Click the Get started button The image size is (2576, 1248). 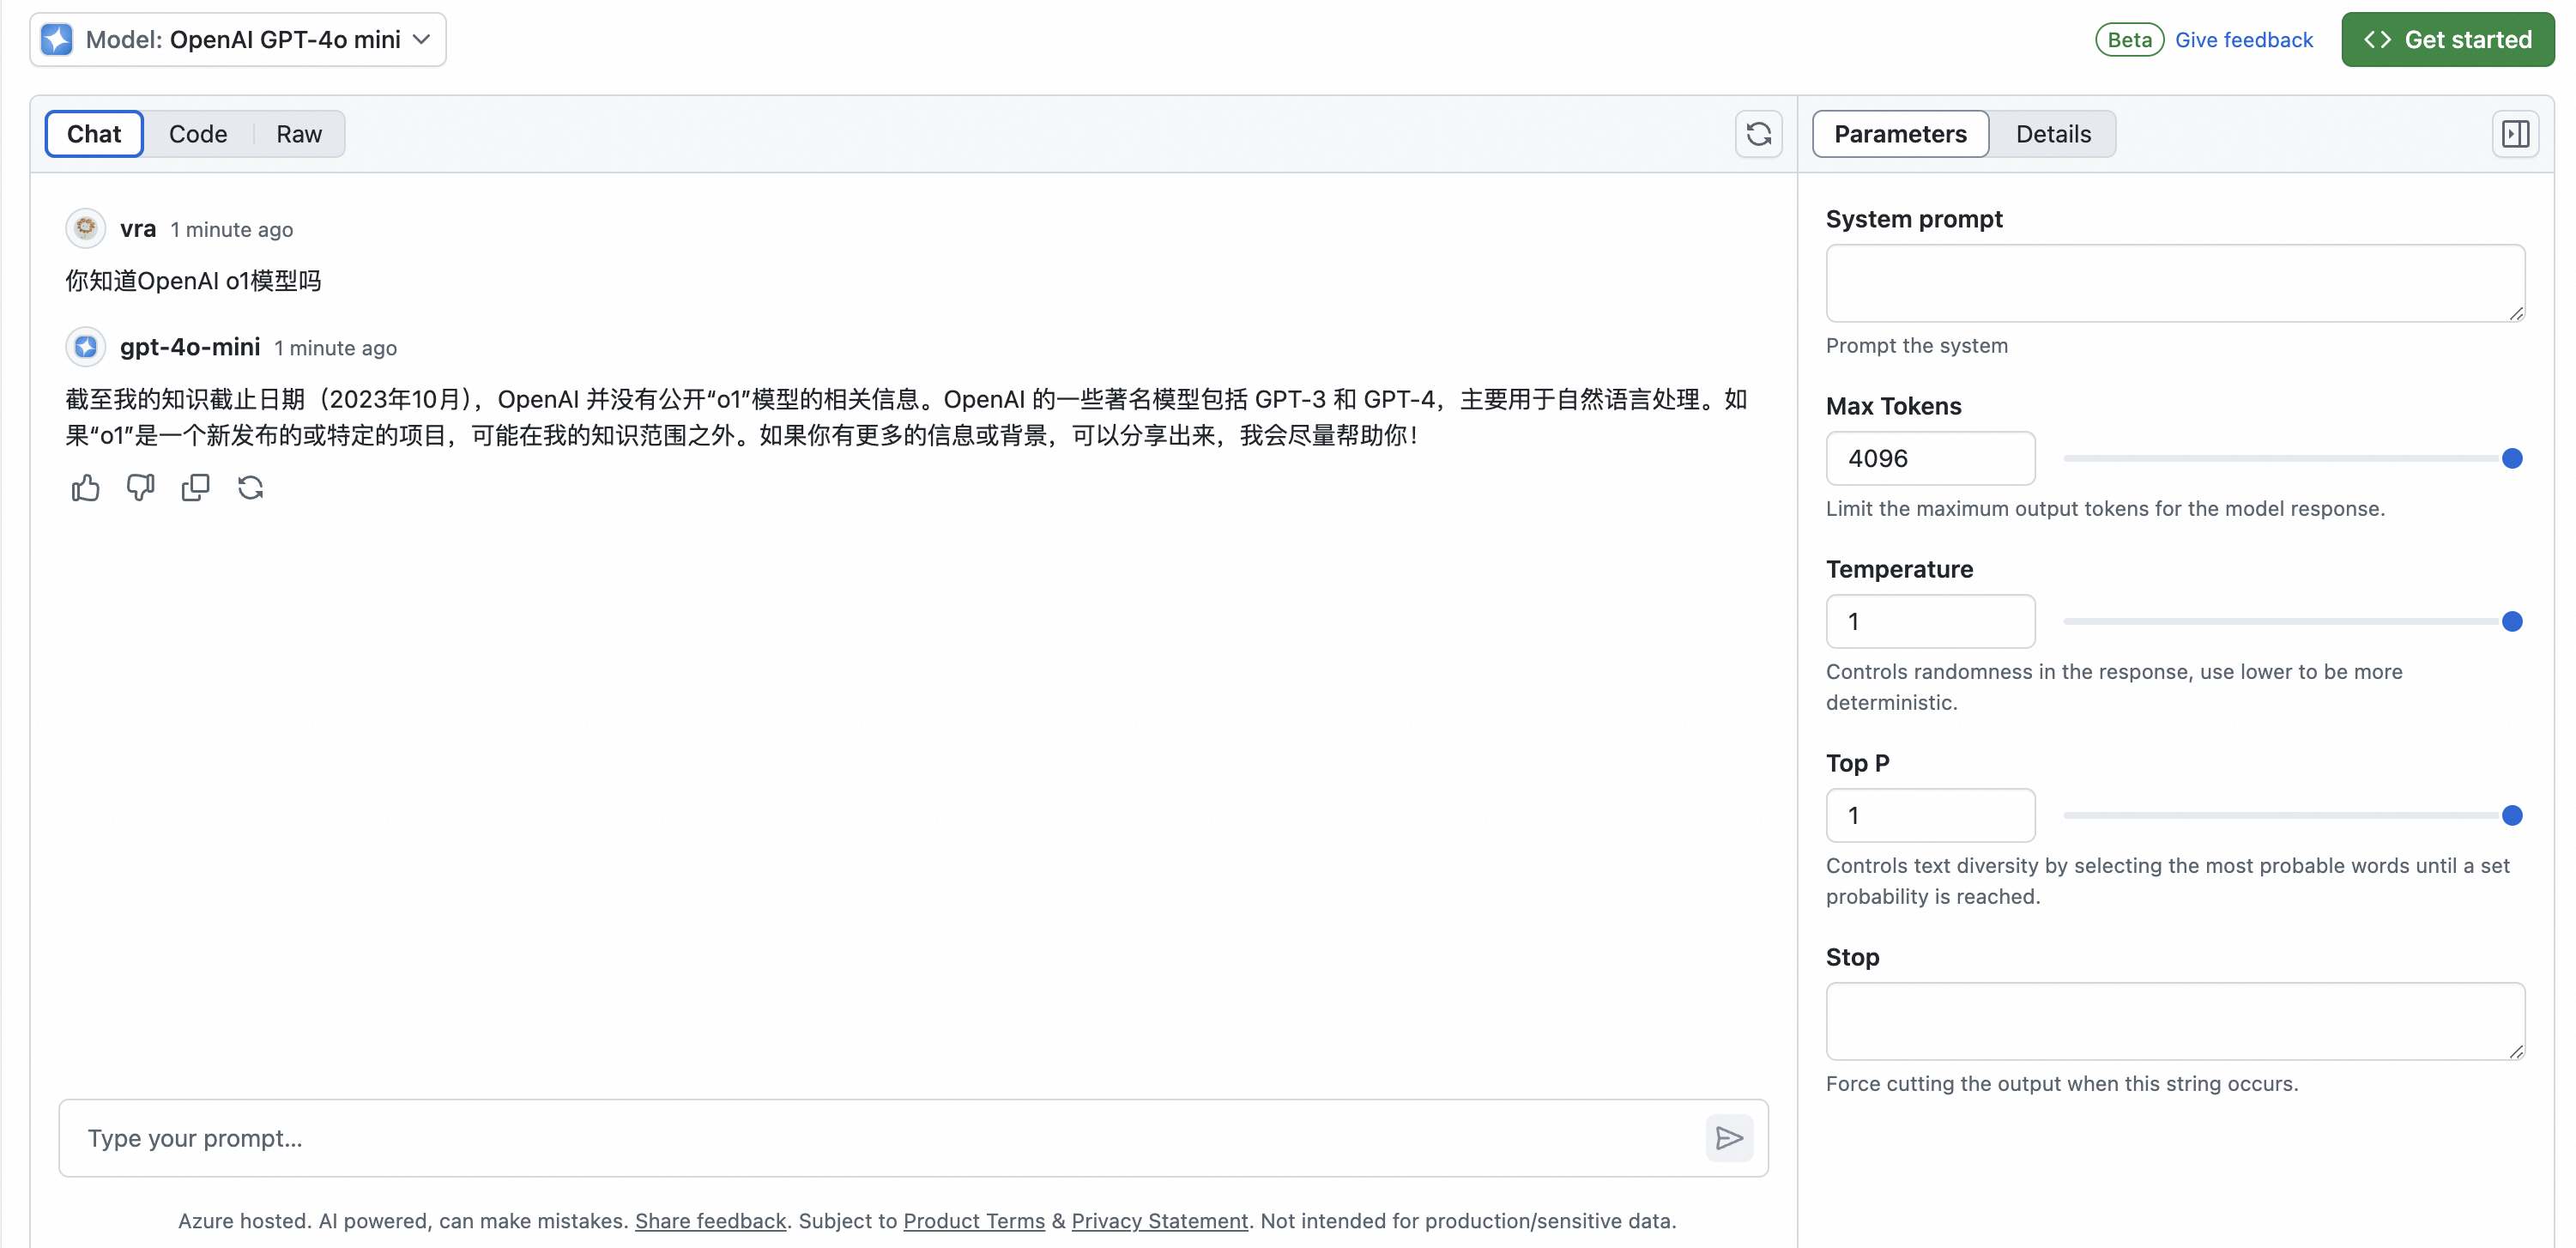click(x=2448, y=39)
